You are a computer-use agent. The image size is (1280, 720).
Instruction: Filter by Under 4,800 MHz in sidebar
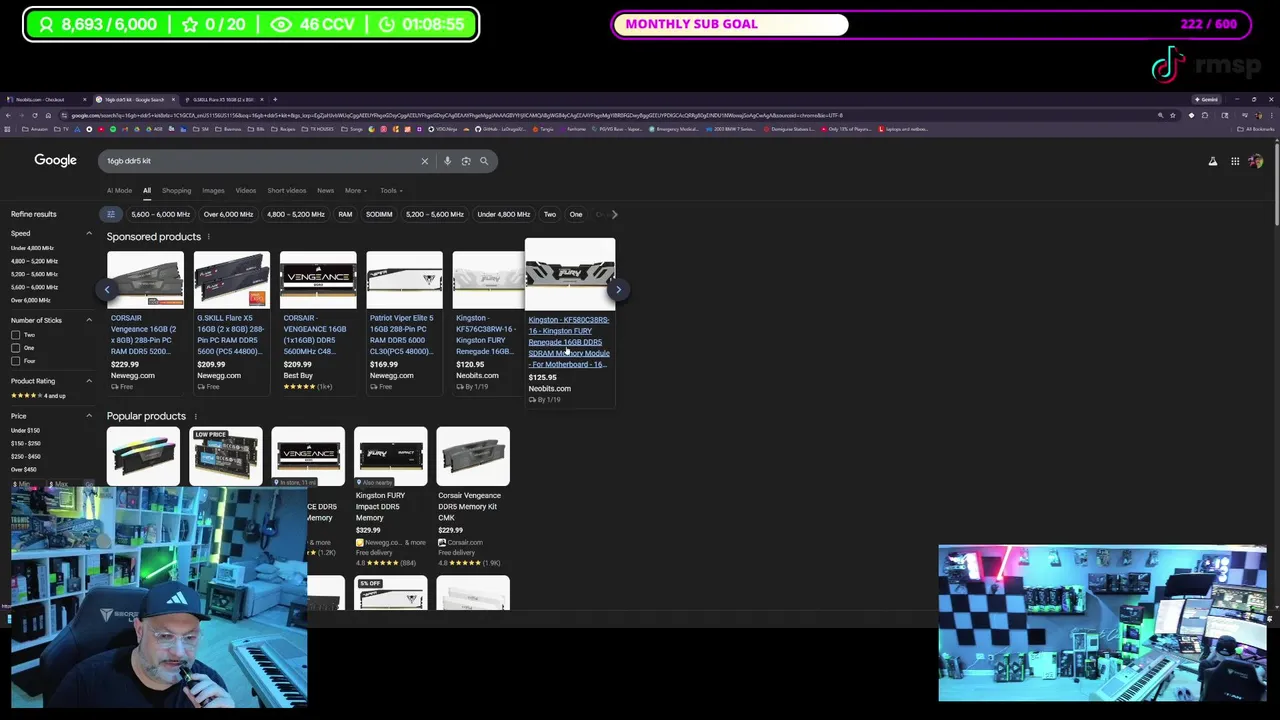[x=32, y=248]
